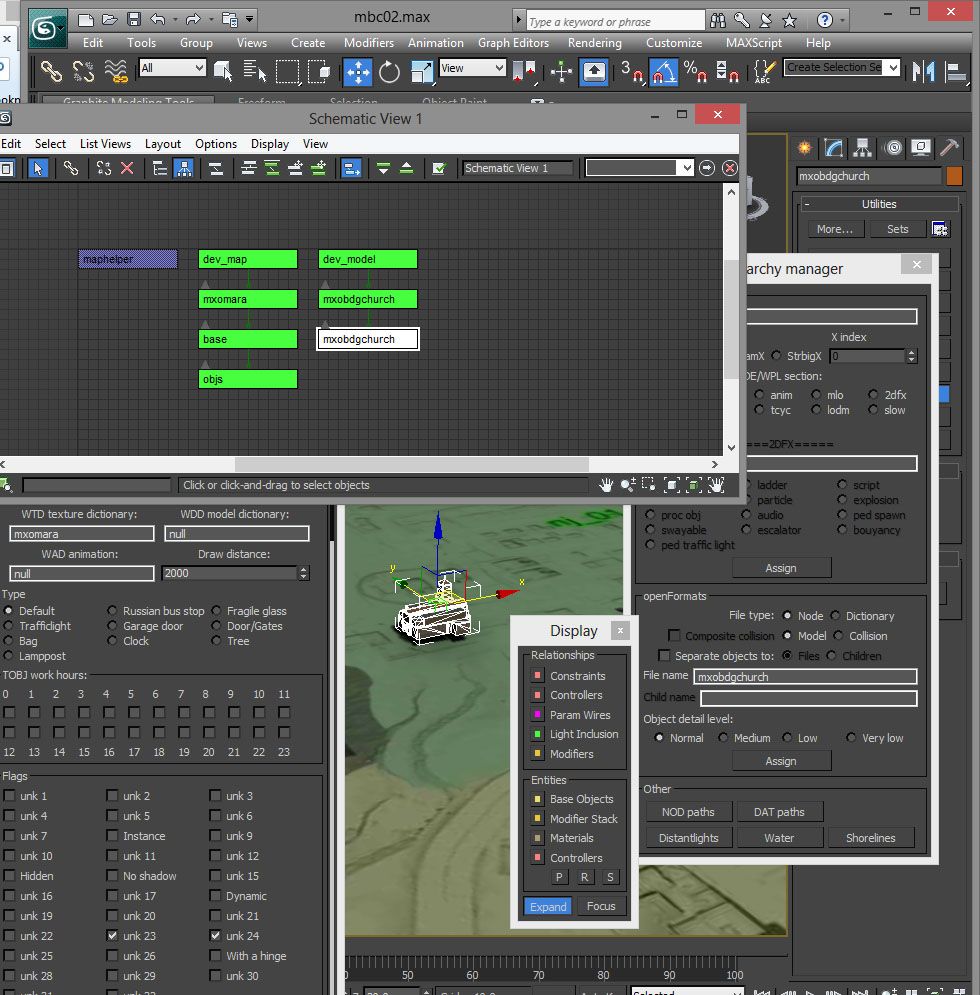Viewport: 980px width, 995px height.
Task: Click the Pan hand icon in Schematic View
Action: tap(606, 485)
